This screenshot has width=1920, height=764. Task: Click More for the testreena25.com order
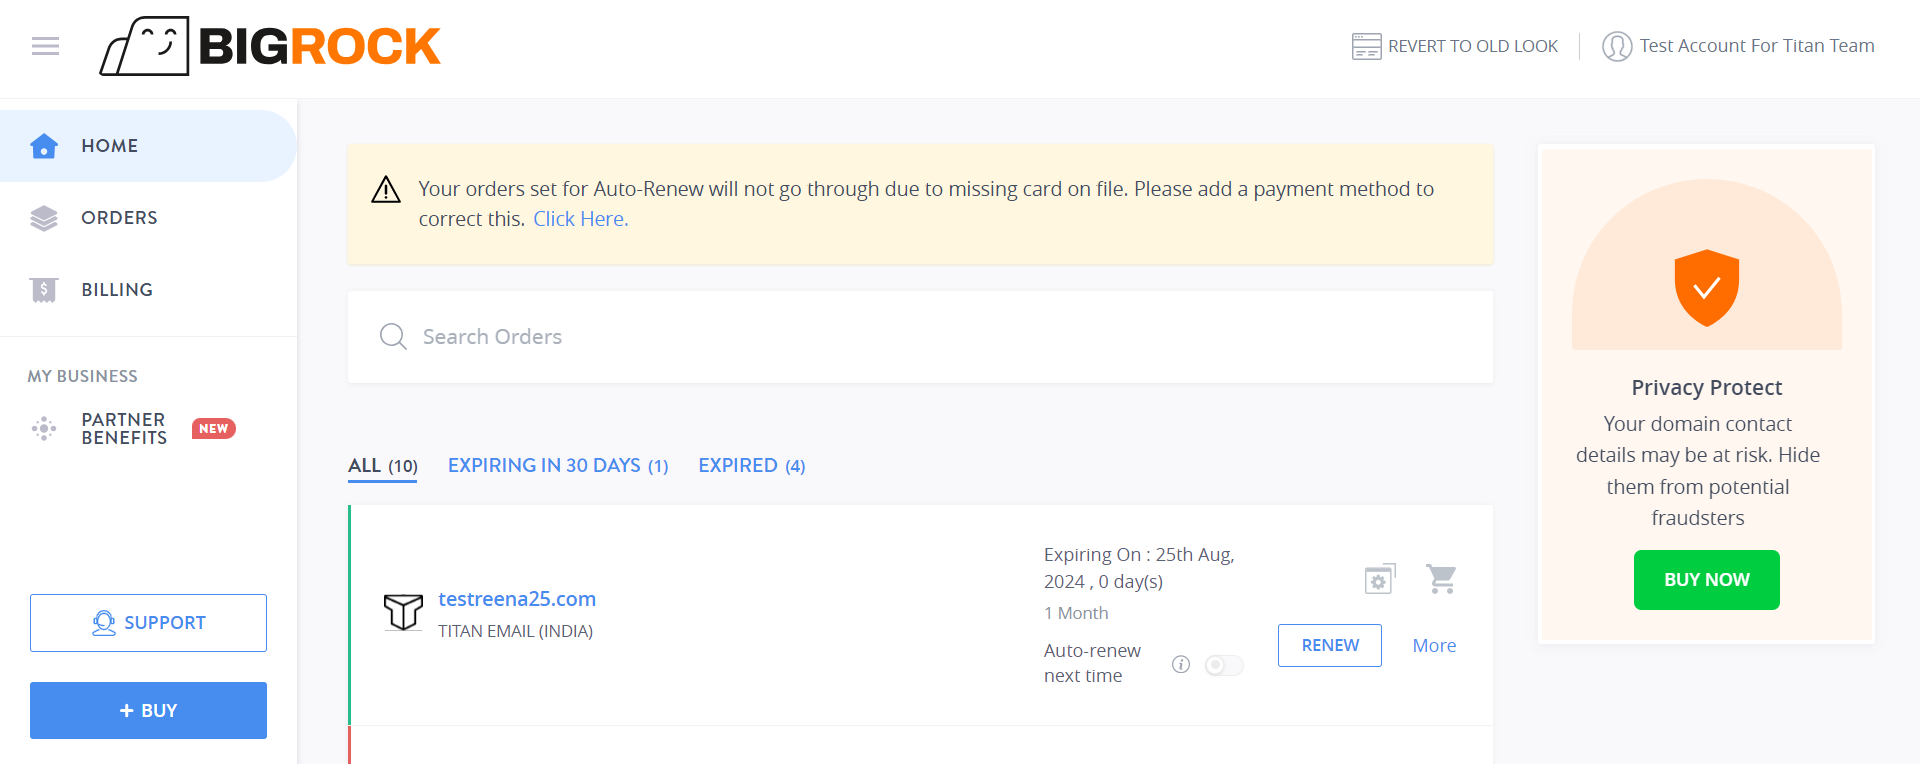[x=1434, y=646]
